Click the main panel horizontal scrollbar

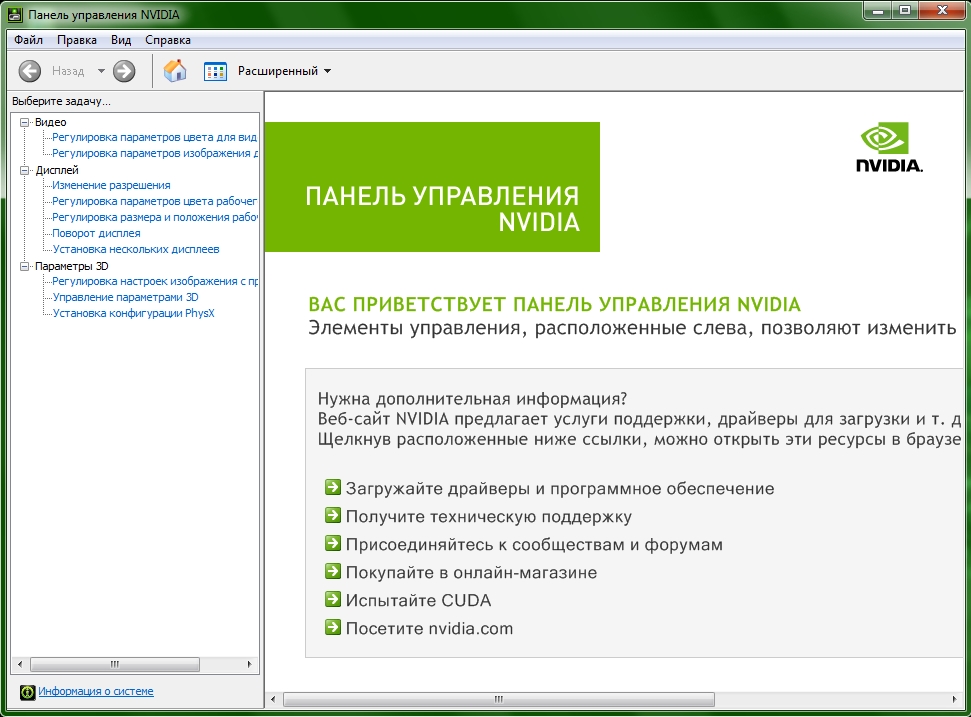point(500,699)
